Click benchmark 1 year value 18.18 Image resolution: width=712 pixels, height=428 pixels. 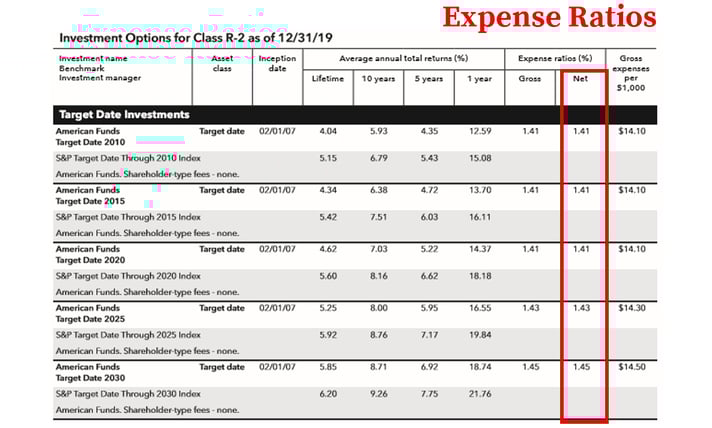[x=480, y=276]
